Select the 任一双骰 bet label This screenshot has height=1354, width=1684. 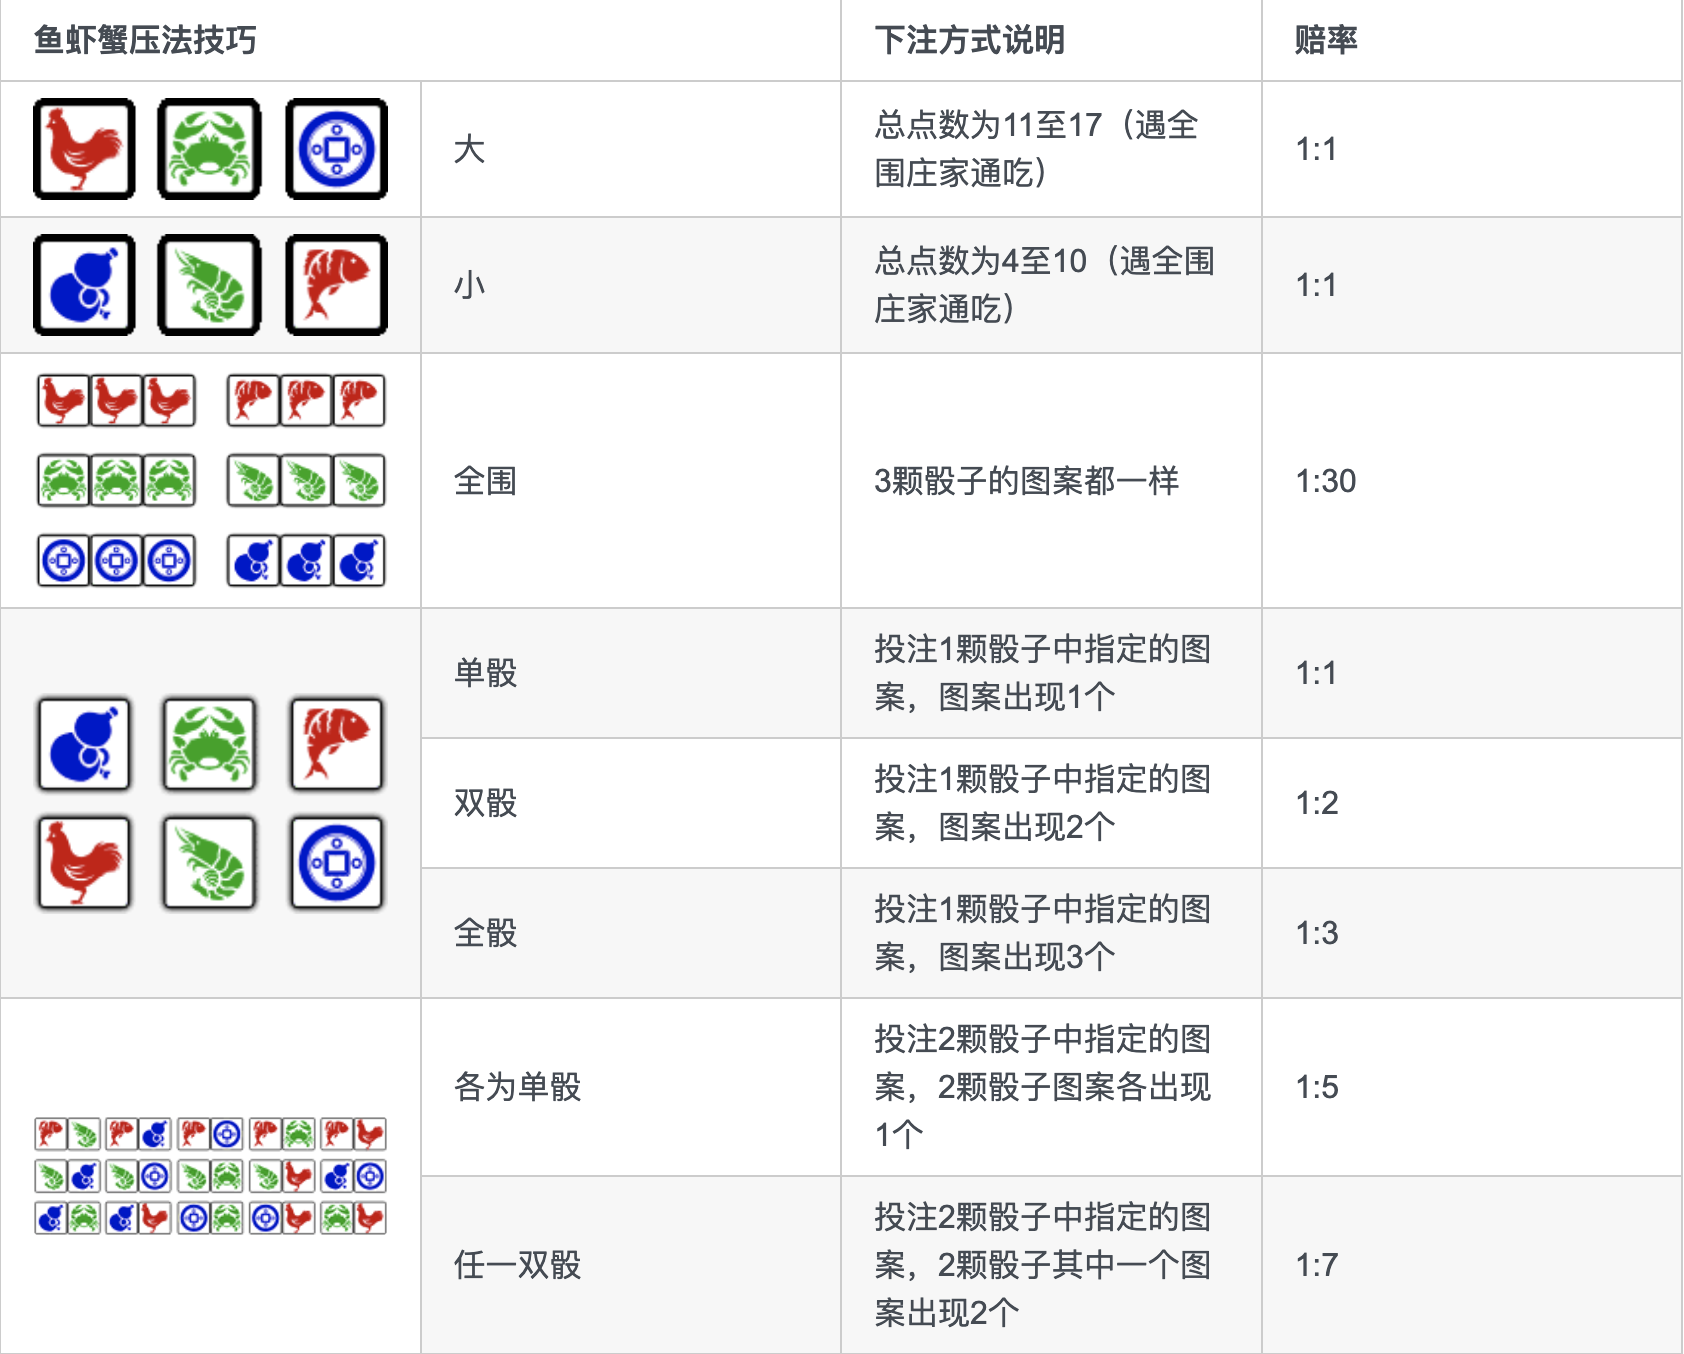click(x=517, y=1265)
